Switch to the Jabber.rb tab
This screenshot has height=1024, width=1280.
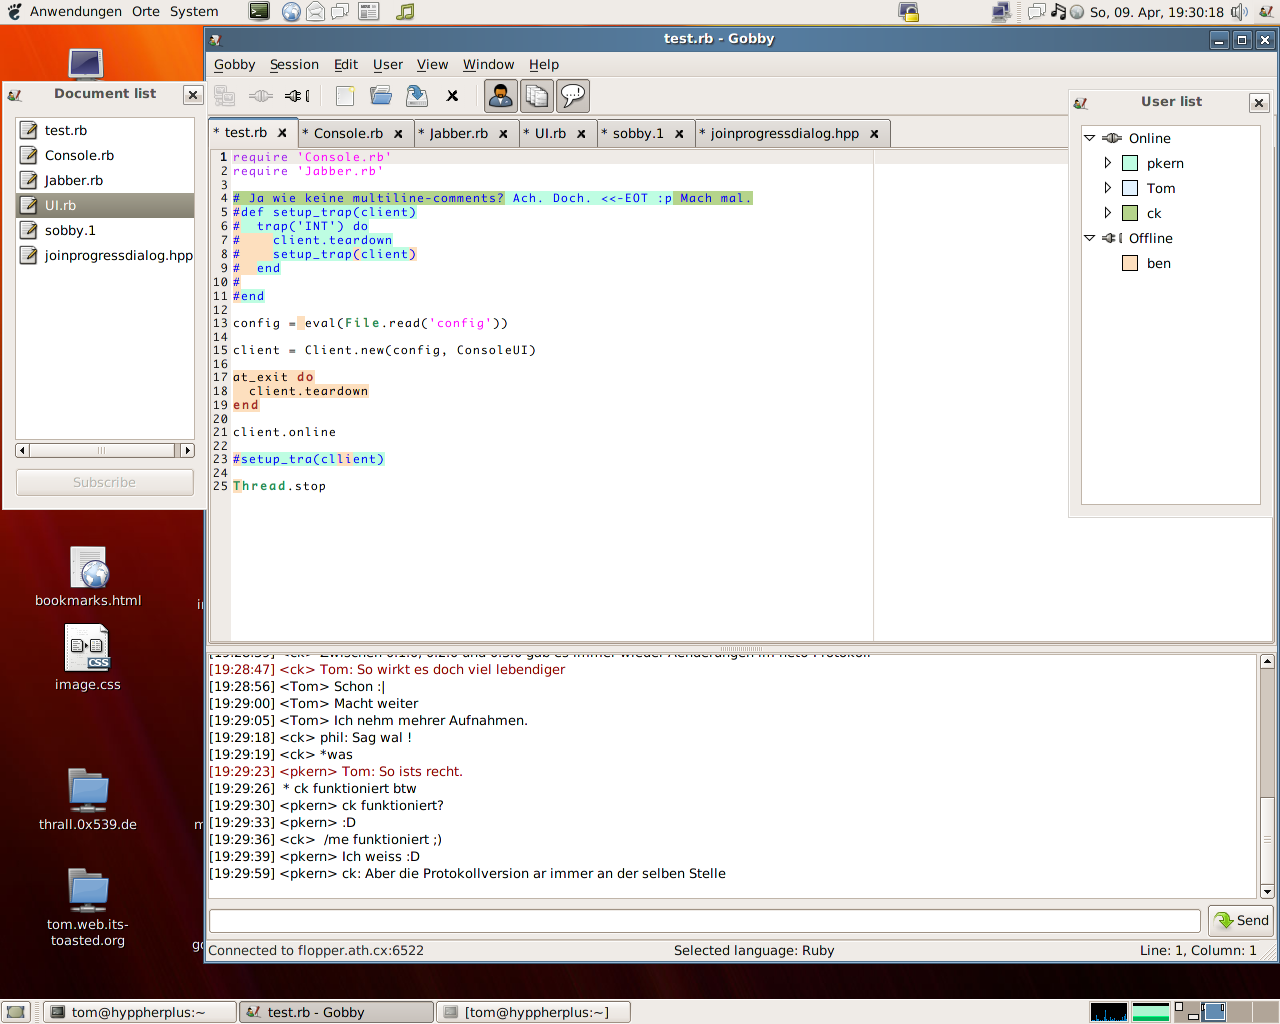(458, 134)
